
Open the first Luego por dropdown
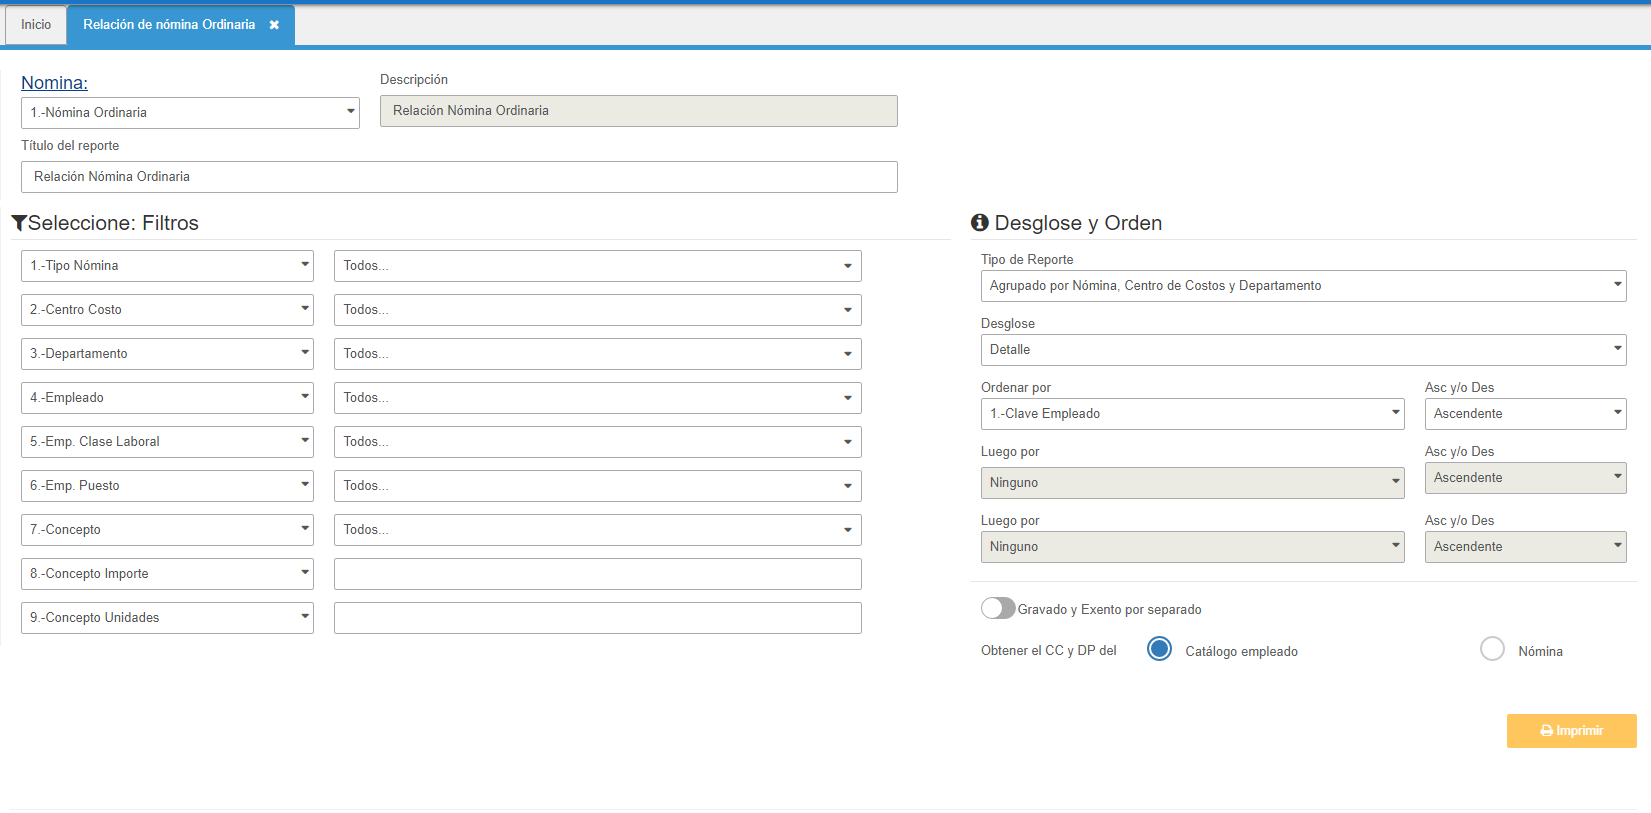tap(1192, 483)
